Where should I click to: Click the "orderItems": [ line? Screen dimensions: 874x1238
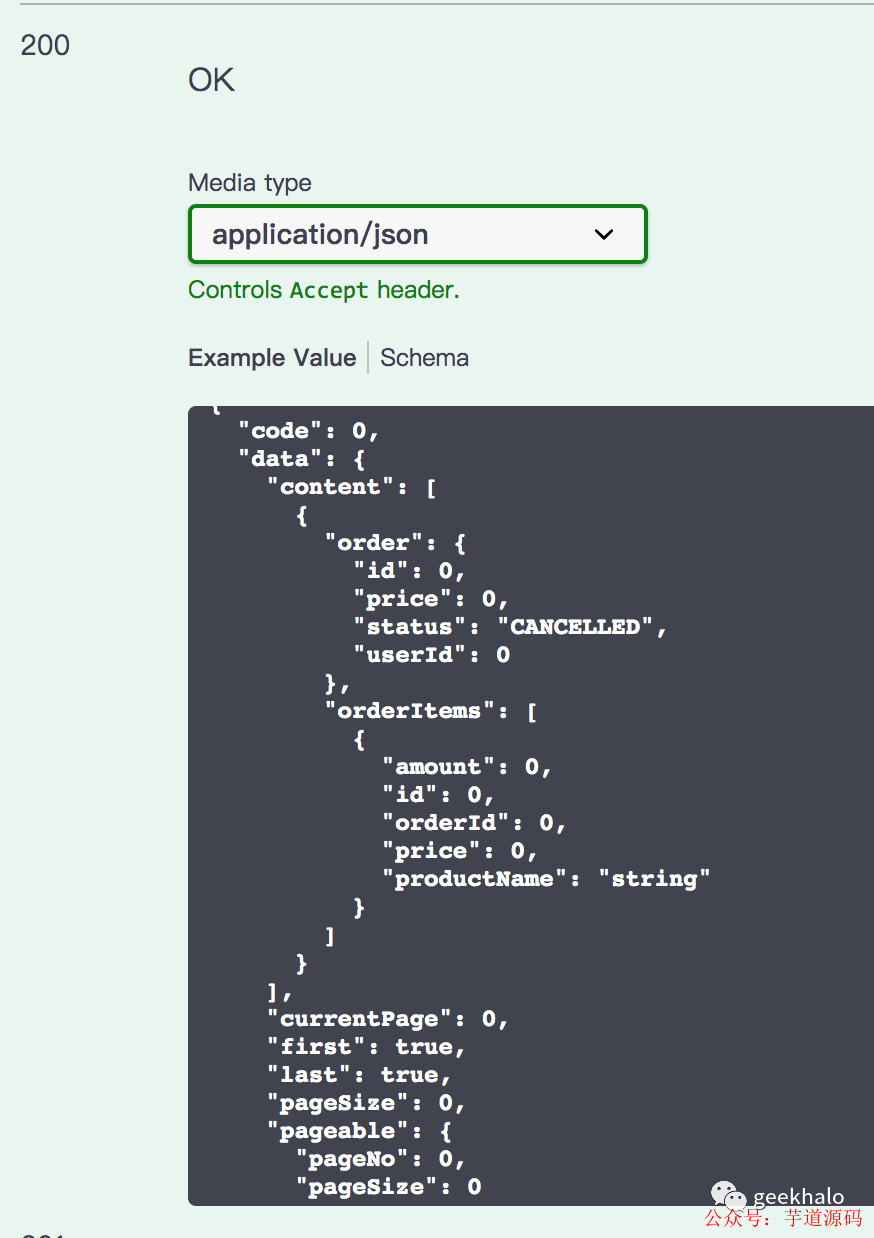coord(431,711)
